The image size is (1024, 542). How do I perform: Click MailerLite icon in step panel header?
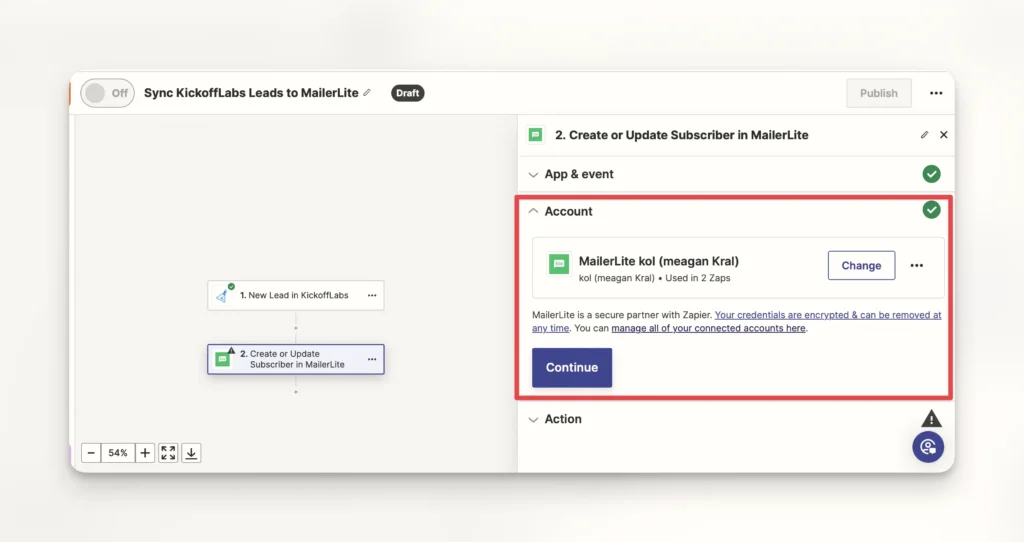(x=536, y=135)
